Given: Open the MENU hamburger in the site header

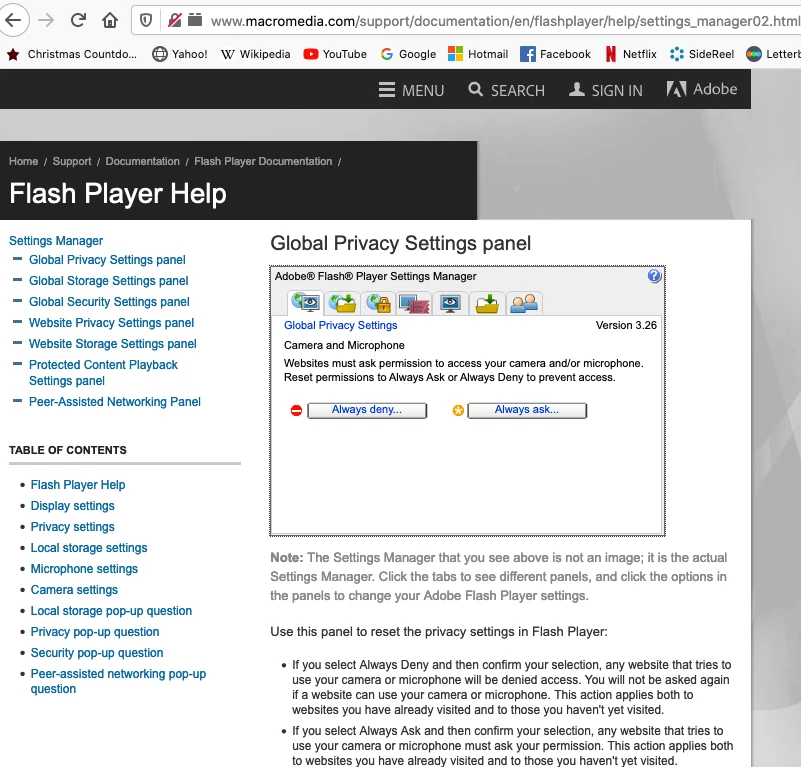Looking at the screenshot, I should pyautogui.click(x=411, y=90).
